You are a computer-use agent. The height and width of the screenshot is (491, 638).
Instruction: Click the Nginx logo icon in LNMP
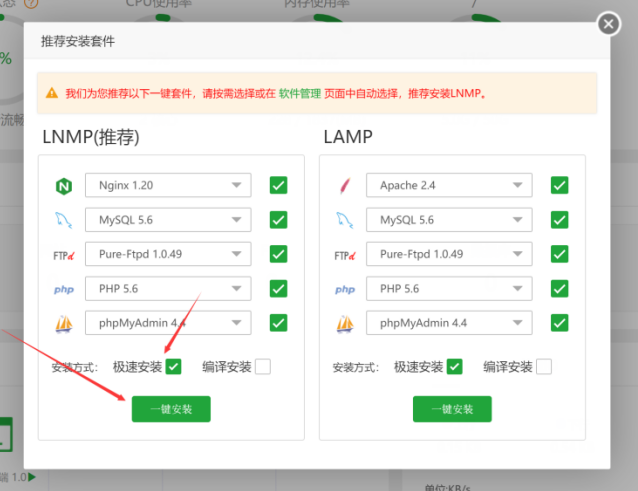click(64, 186)
